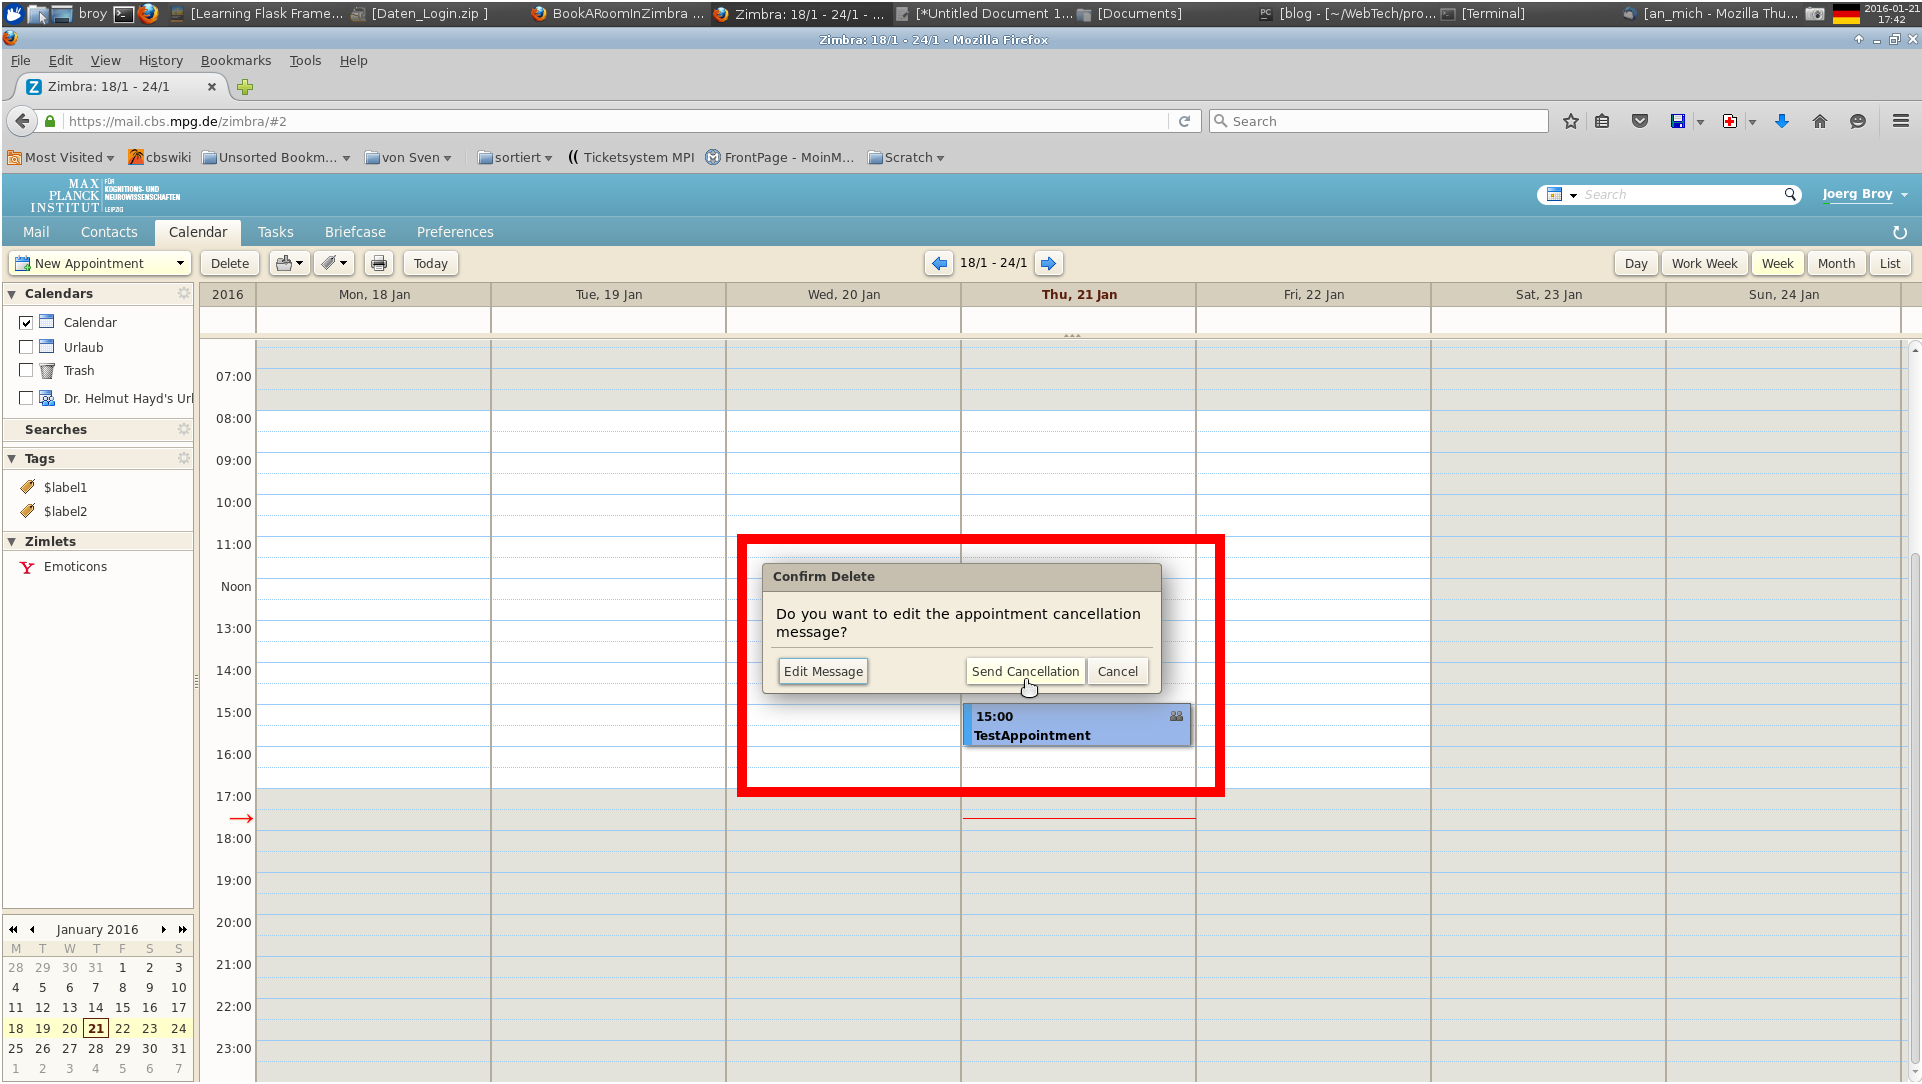The image size is (1922, 1084).
Task: Select the Calendar tab
Action: coord(197,232)
